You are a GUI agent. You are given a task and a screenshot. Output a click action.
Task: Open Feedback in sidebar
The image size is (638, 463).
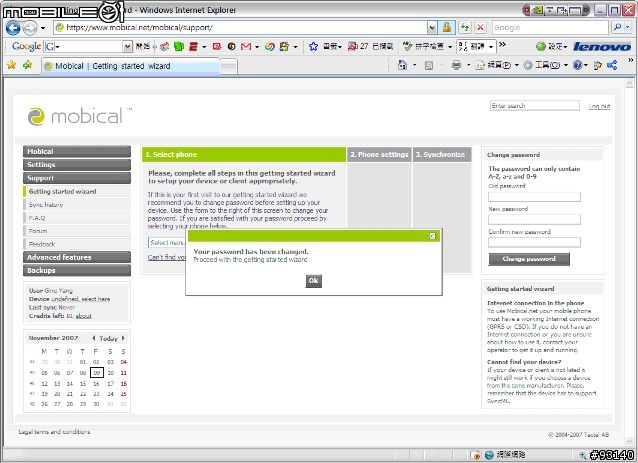77,244
